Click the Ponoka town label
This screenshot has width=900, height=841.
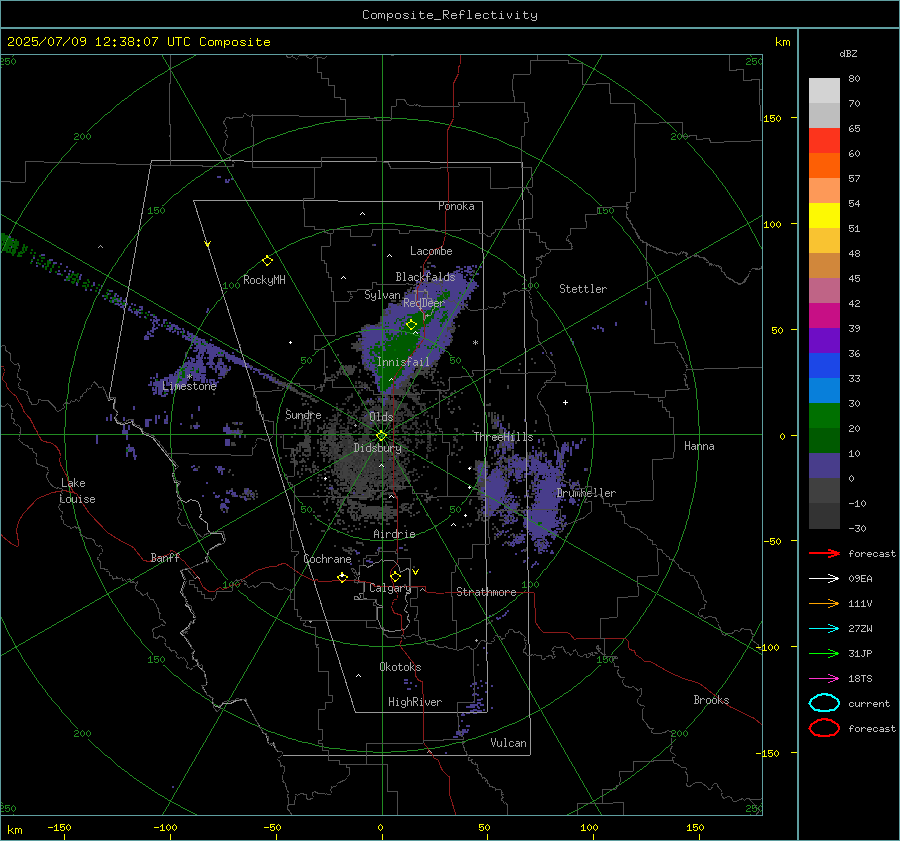pyautogui.click(x=456, y=206)
